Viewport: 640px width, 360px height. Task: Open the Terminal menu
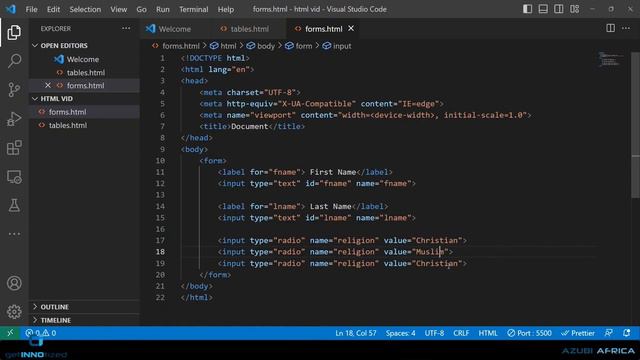coord(193,9)
